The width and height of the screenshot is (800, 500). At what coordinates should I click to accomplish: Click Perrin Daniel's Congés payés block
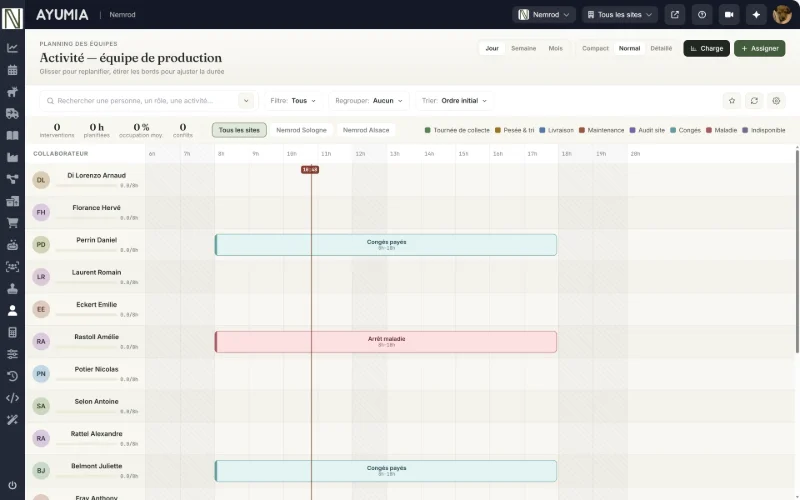coord(386,245)
